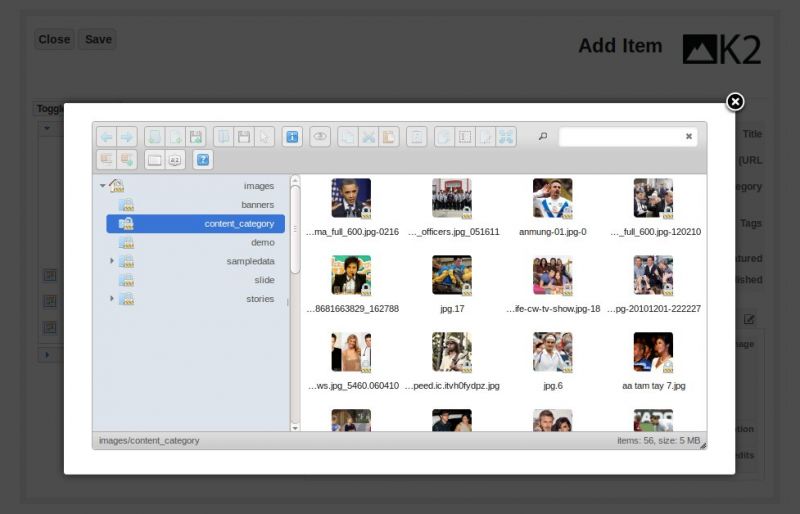Expand the stories folder arrow

coord(112,298)
